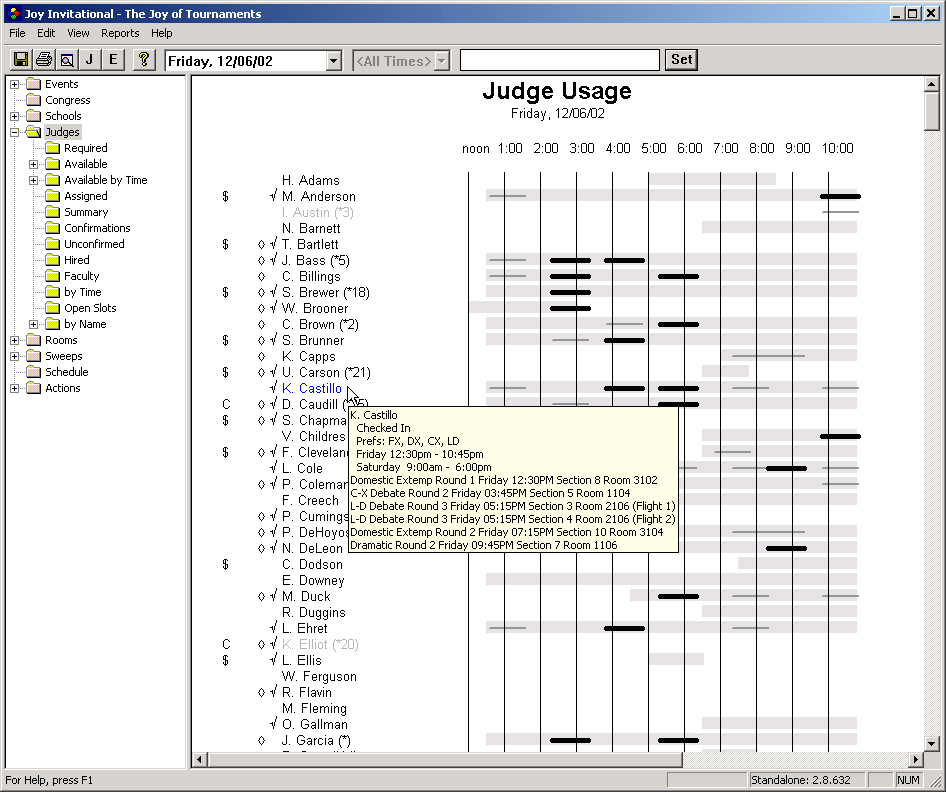Click the Save icon on the toolbar
Image resolution: width=946 pixels, height=792 pixels.
point(21,59)
